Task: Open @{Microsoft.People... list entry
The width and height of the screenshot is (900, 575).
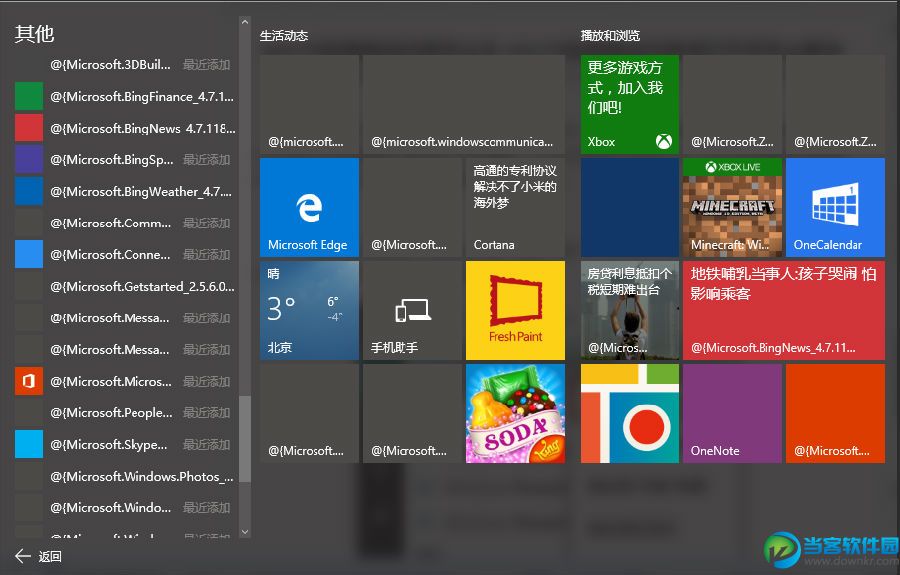Action: click(123, 413)
